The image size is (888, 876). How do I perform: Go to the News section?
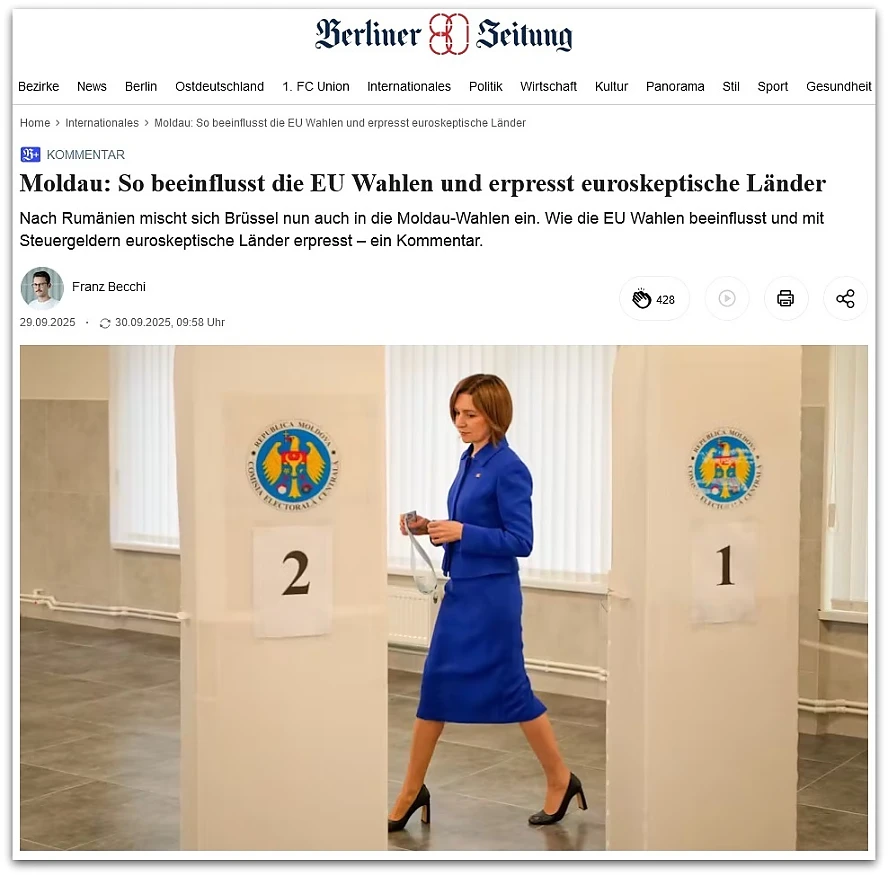[x=92, y=87]
